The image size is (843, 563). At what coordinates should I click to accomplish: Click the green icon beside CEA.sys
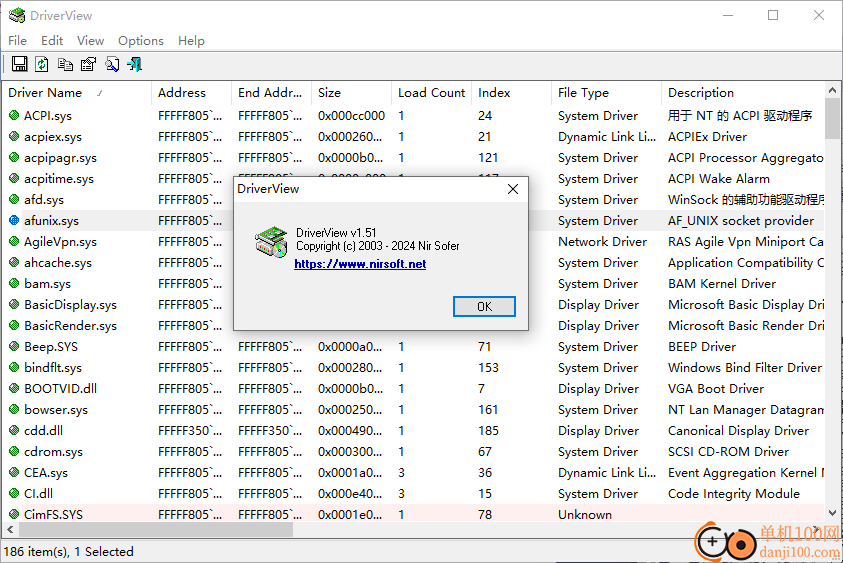click(14, 472)
